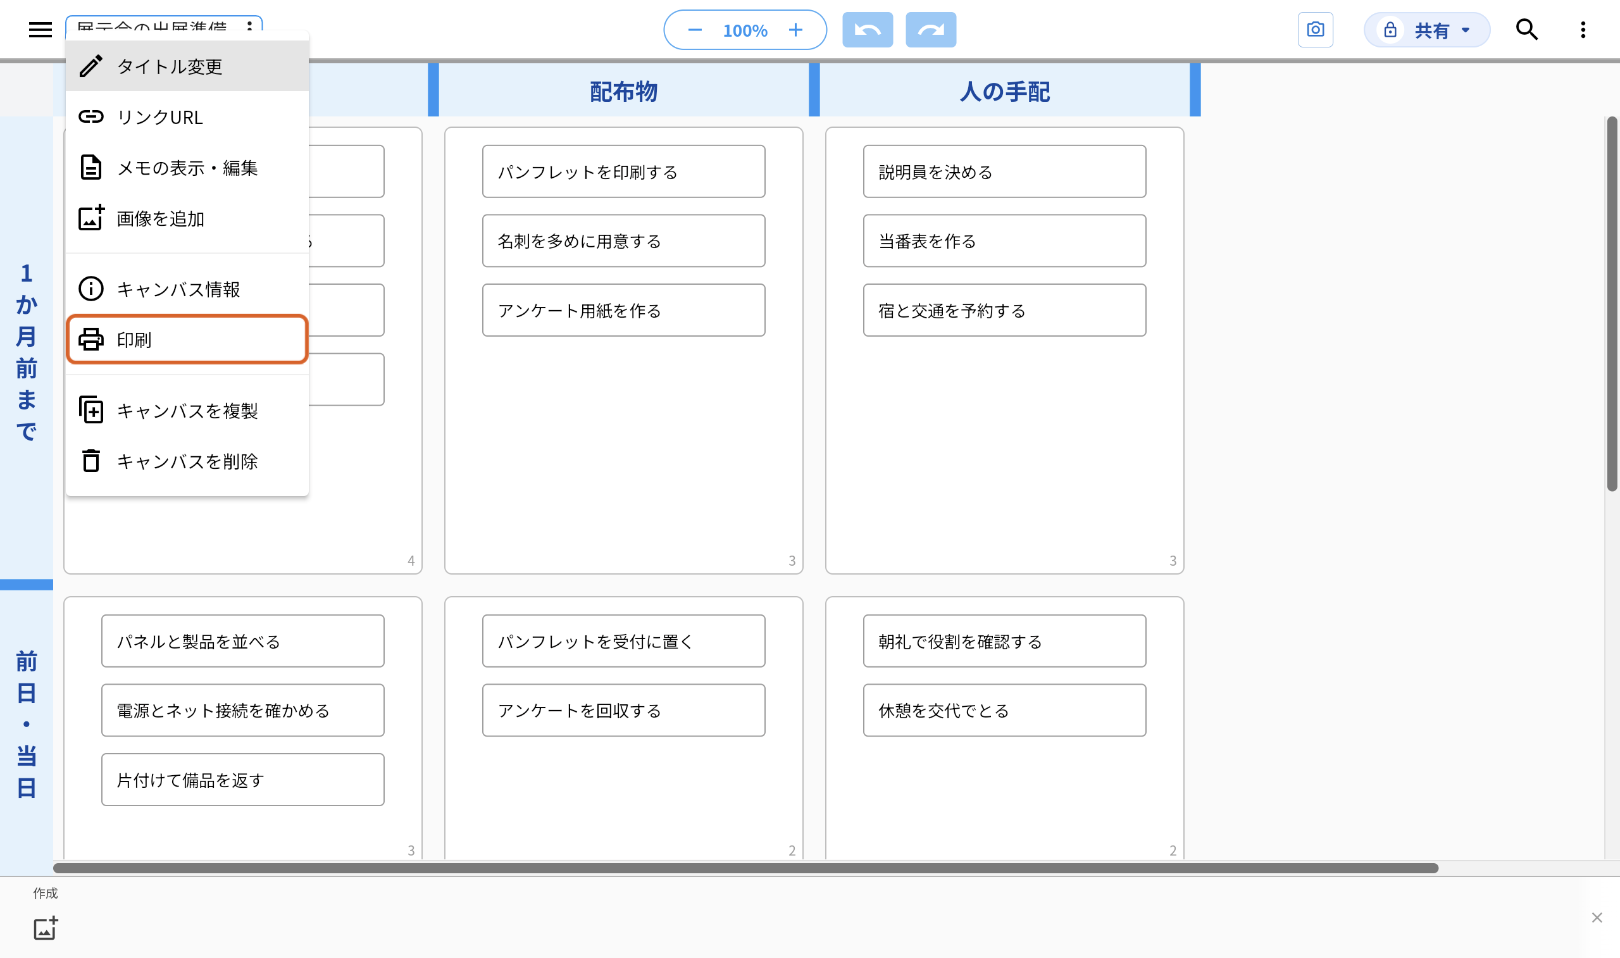The image size is (1620, 958).
Task: Open the top-right more options menu
Action: click(1583, 30)
